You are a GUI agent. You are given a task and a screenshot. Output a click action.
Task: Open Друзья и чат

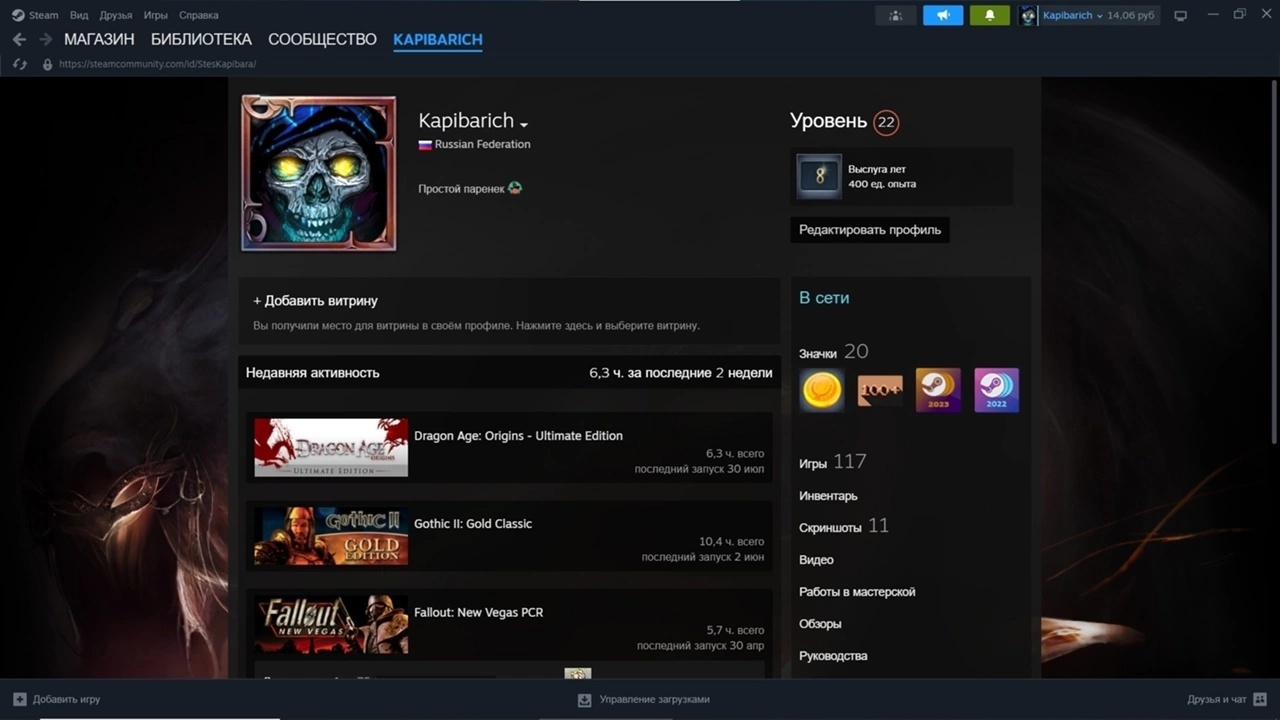point(1216,699)
